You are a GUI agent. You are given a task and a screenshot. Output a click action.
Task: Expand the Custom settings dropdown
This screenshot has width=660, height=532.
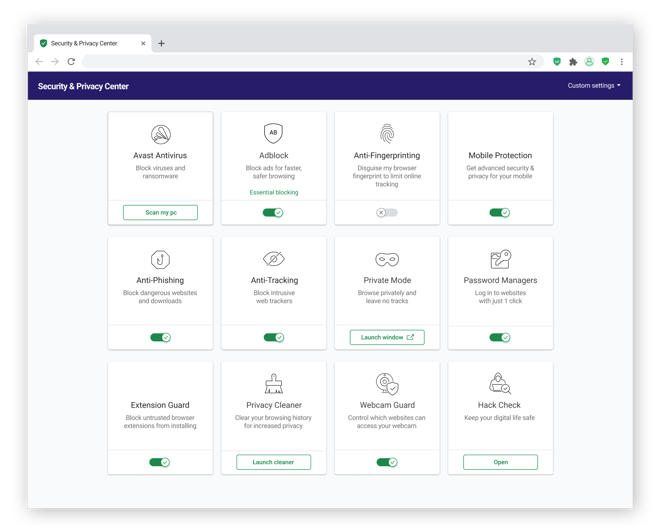pyautogui.click(x=594, y=85)
